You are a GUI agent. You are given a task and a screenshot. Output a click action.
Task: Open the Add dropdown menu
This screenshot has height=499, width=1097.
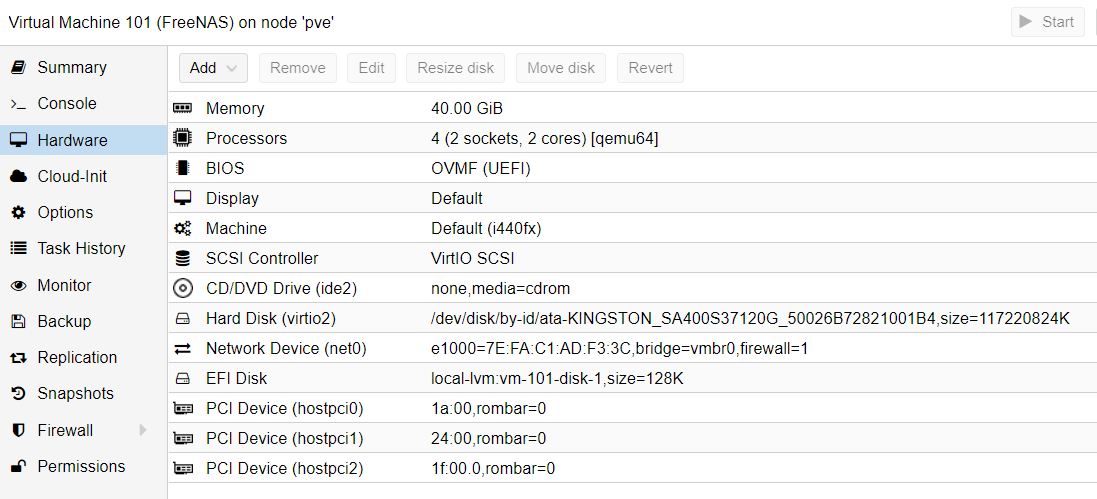click(x=213, y=68)
